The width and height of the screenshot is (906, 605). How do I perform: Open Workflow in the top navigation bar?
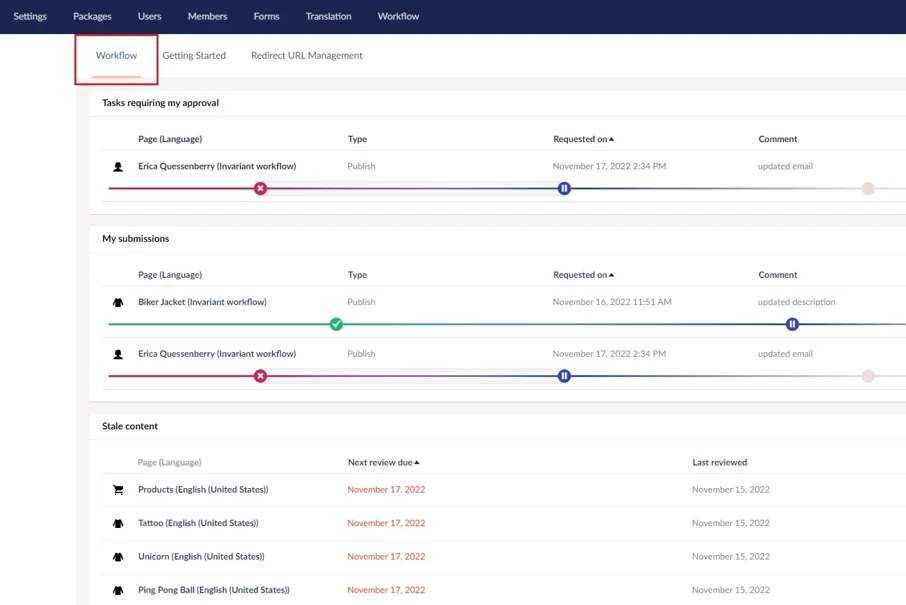coord(398,16)
